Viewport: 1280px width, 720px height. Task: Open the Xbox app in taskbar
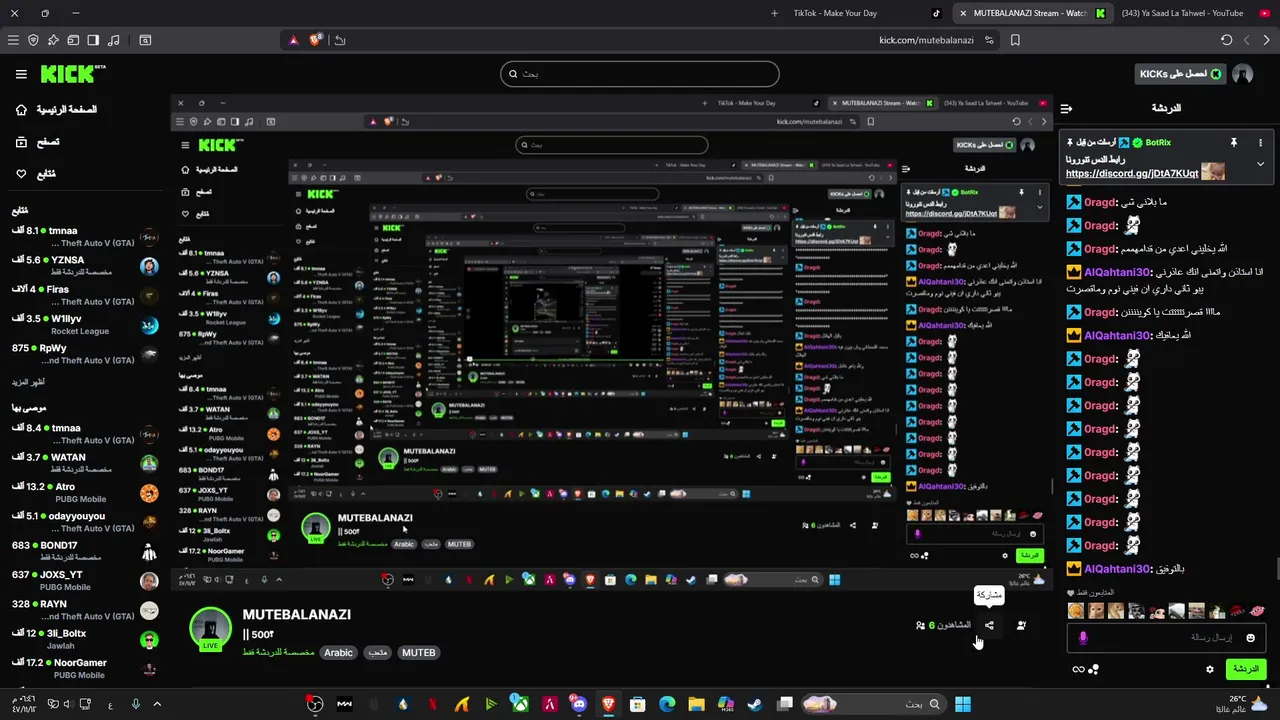point(520,704)
